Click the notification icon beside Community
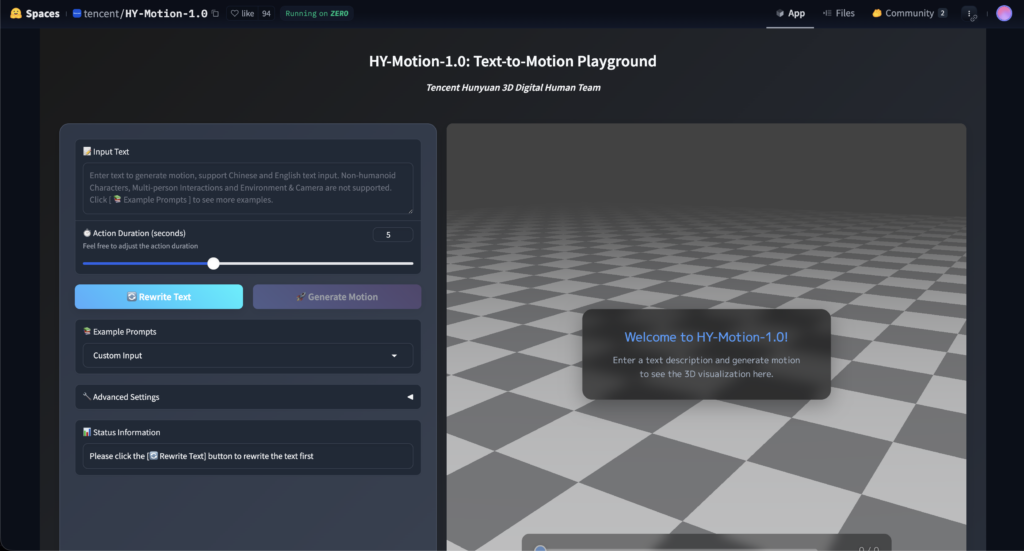Screen dimensions: 1024x551 pos(969,14)
